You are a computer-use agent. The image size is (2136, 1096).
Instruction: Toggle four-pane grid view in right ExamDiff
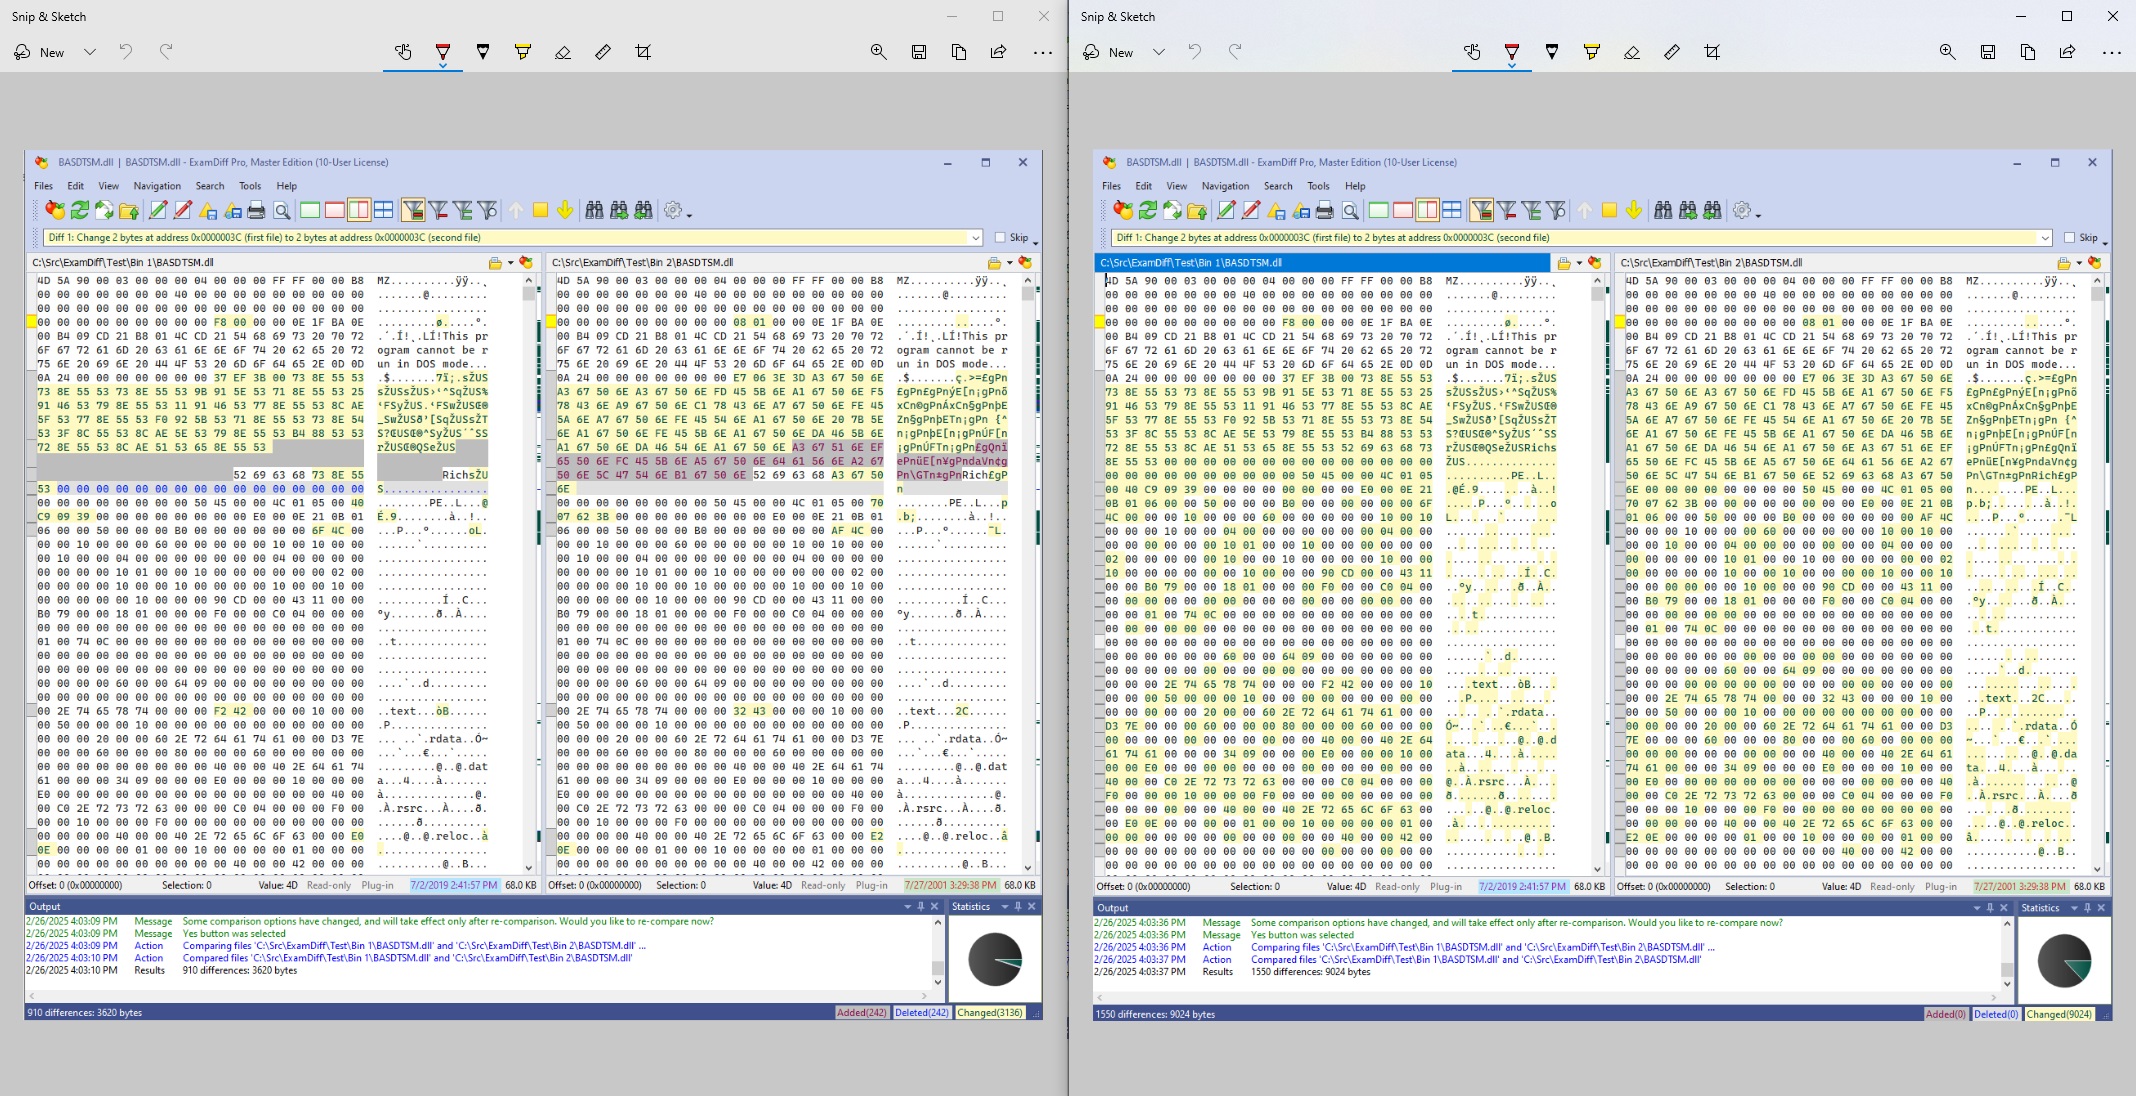point(1452,210)
